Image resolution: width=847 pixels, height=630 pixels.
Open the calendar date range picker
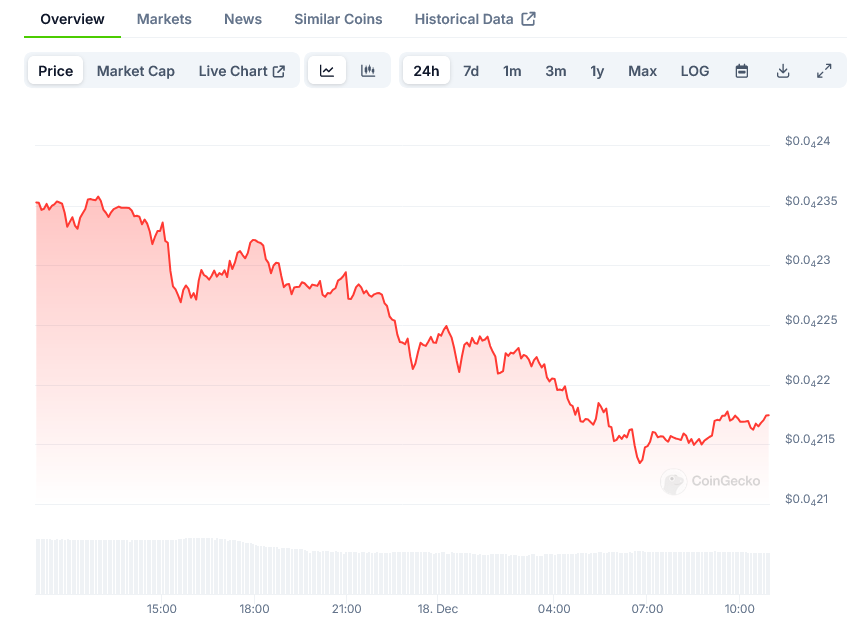742,71
